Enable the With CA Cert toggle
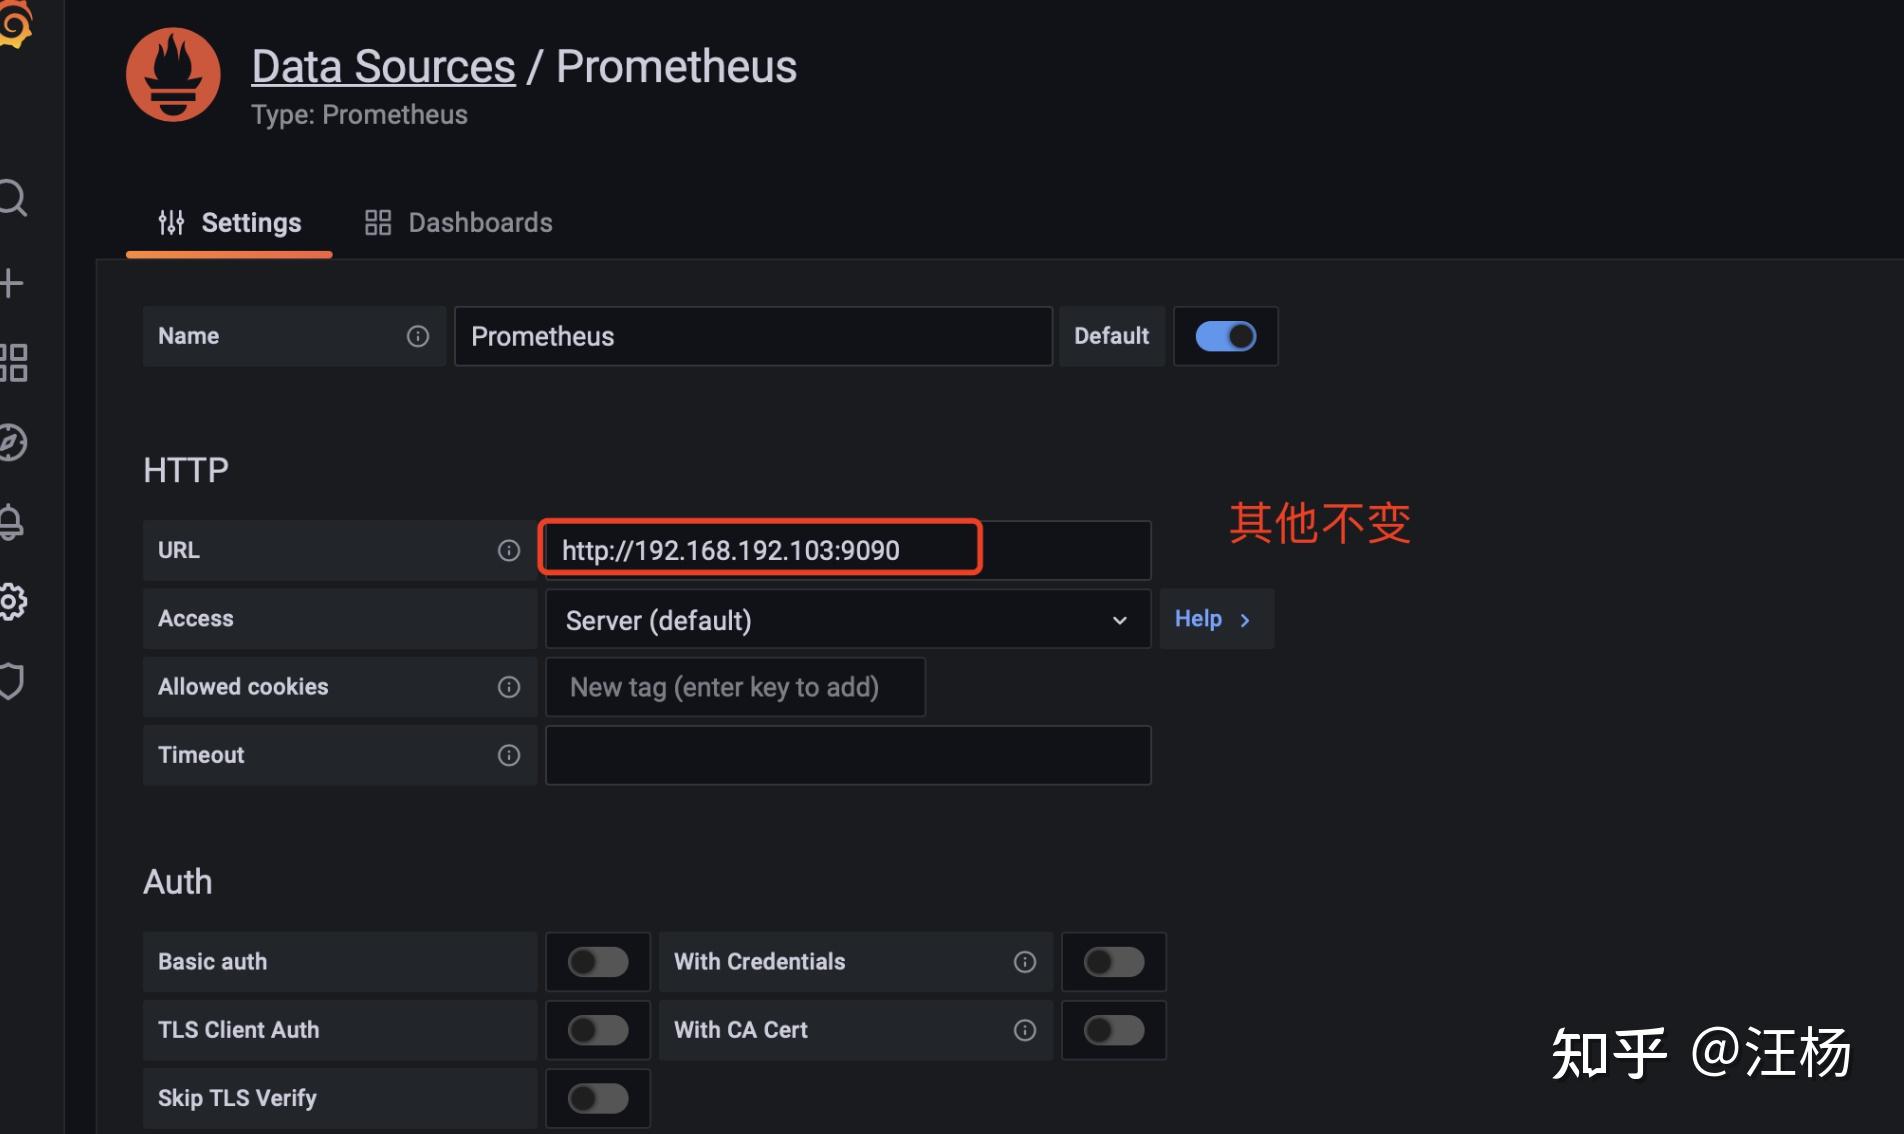1904x1134 pixels. (x=1113, y=1030)
